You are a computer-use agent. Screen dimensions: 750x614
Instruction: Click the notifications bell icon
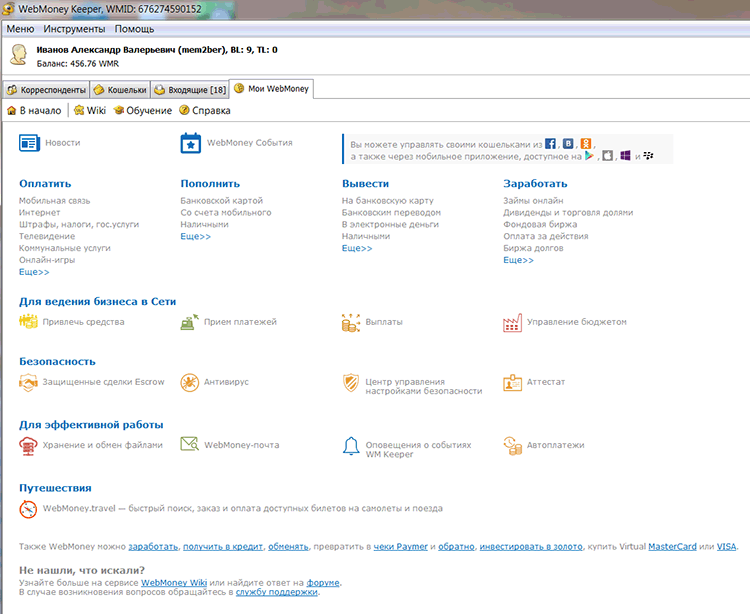click(351, 446)
